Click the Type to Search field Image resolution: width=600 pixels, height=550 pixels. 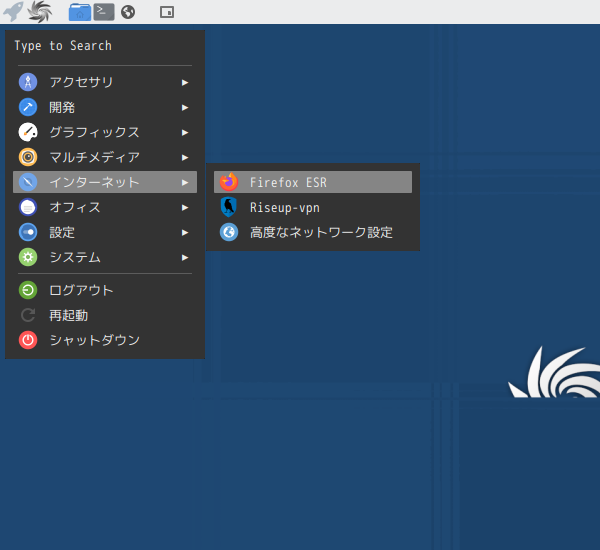click(105, 46)
